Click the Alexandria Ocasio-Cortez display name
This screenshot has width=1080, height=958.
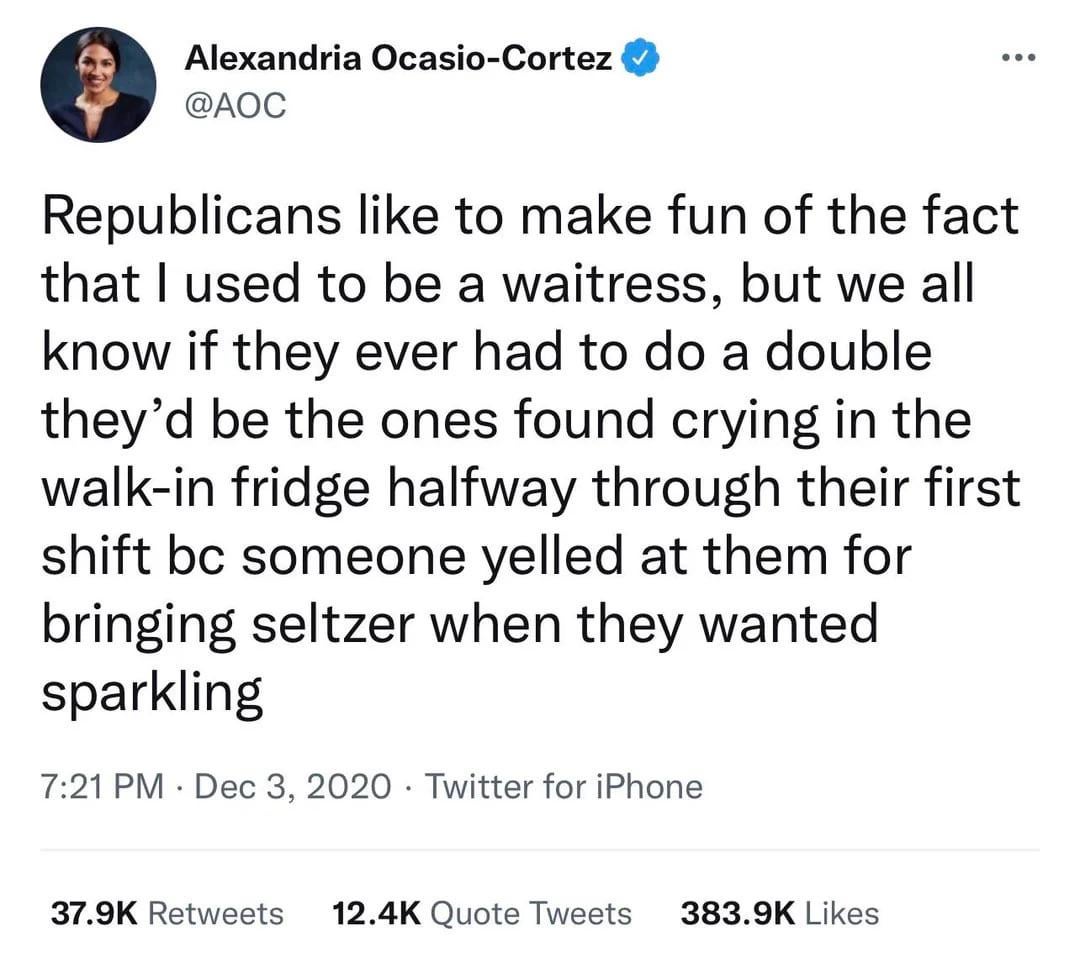point(399,60)
